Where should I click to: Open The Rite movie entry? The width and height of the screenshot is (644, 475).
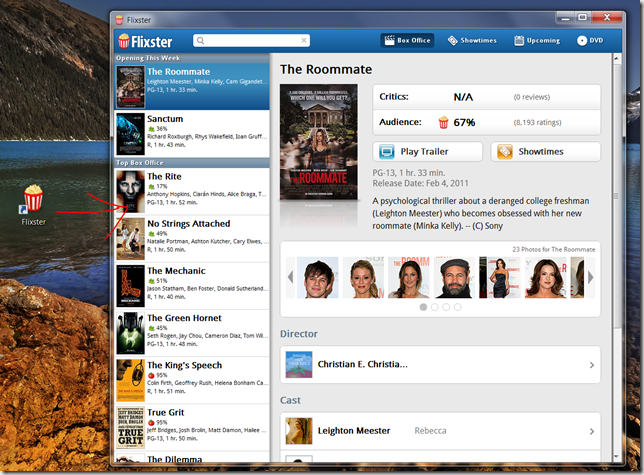192,191
